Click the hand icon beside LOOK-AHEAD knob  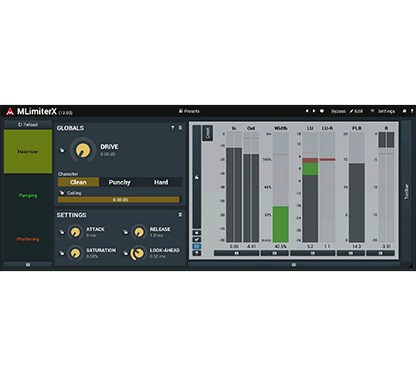click(125, 253)
